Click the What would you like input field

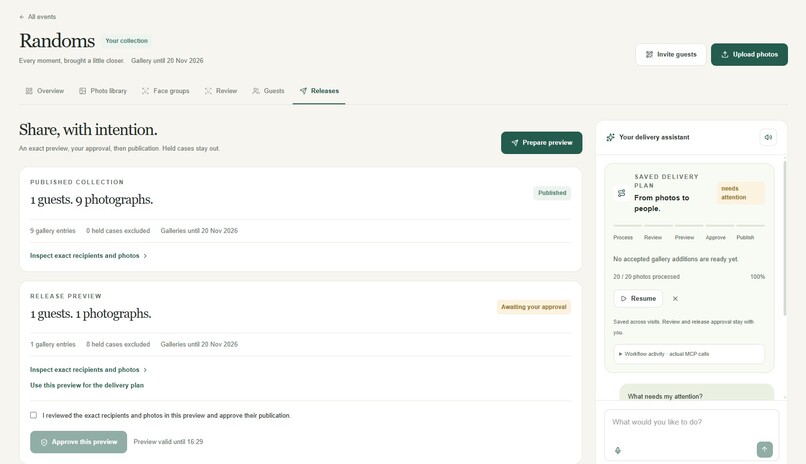click(691, 422)
